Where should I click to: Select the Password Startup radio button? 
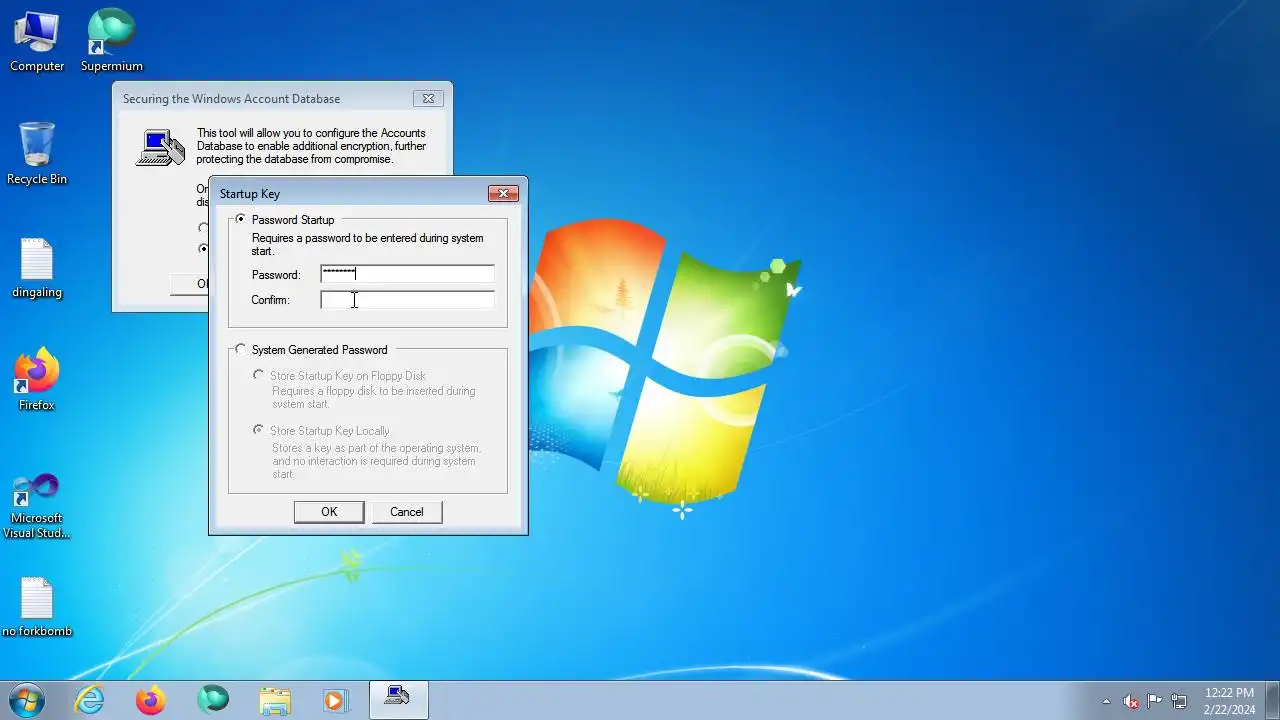click(x=240, y=219)
